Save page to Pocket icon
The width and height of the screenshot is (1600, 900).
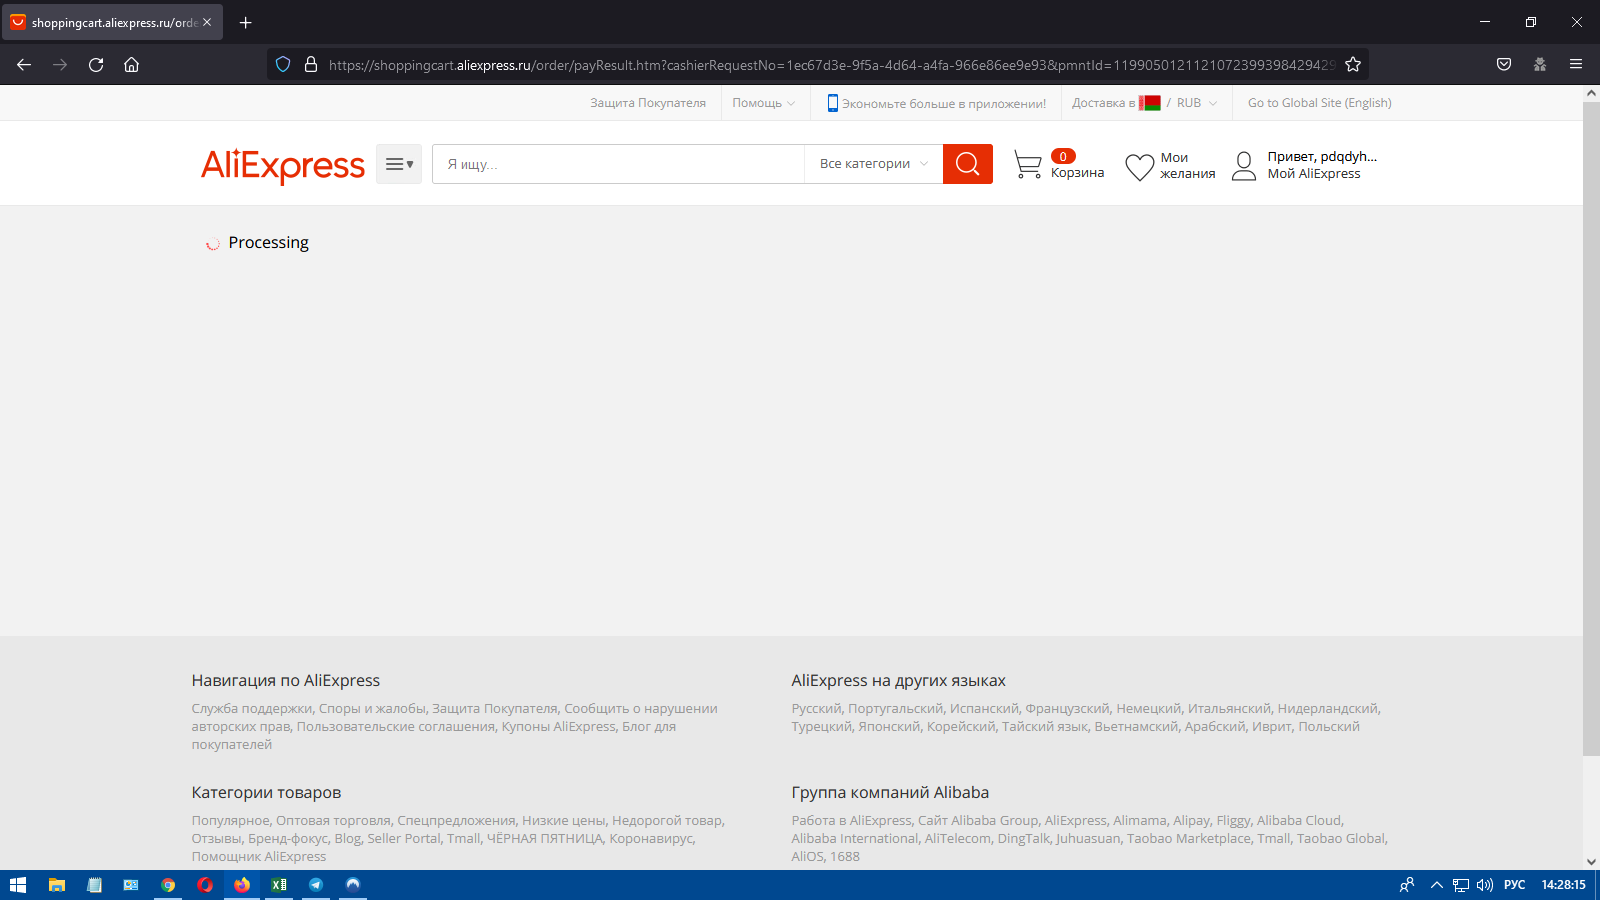point(1504,64)
